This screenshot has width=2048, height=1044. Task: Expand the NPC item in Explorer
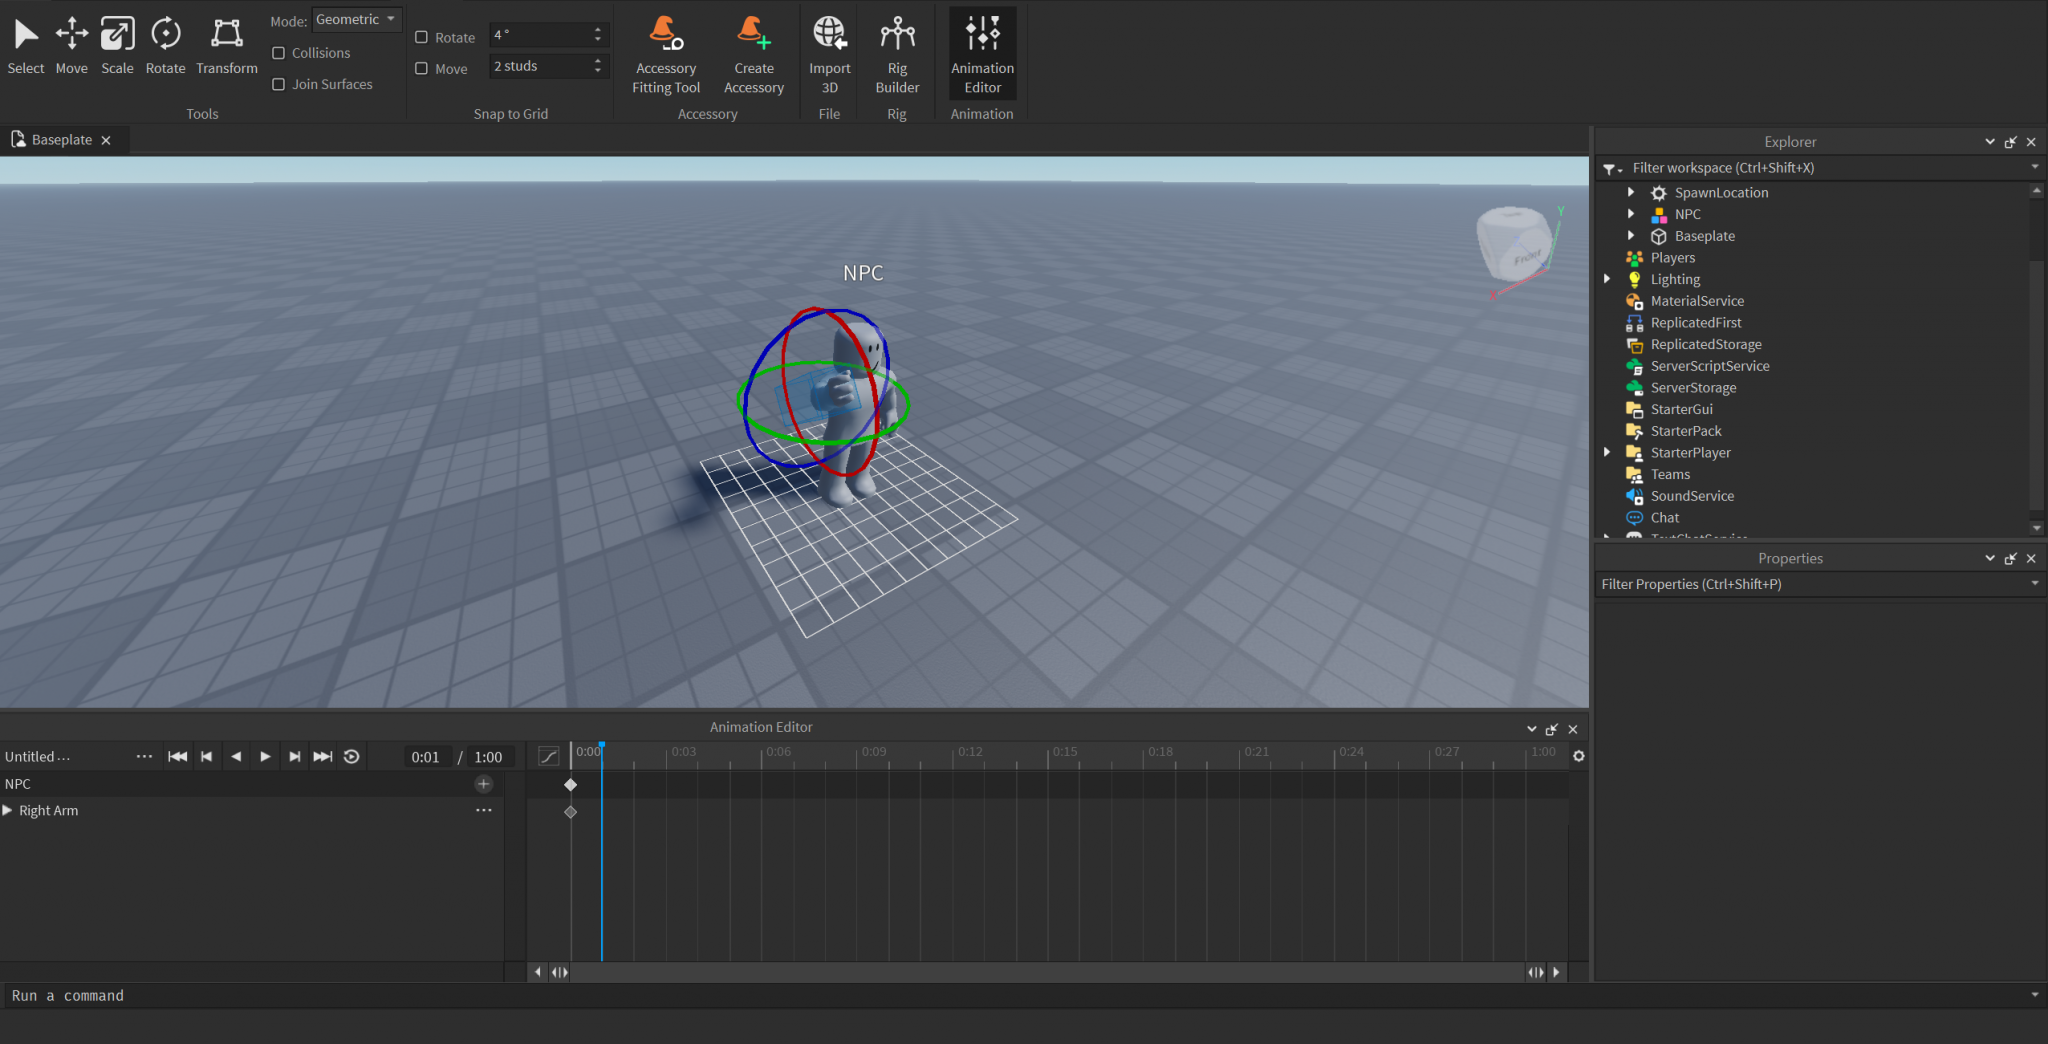[x=1632, y=213]
